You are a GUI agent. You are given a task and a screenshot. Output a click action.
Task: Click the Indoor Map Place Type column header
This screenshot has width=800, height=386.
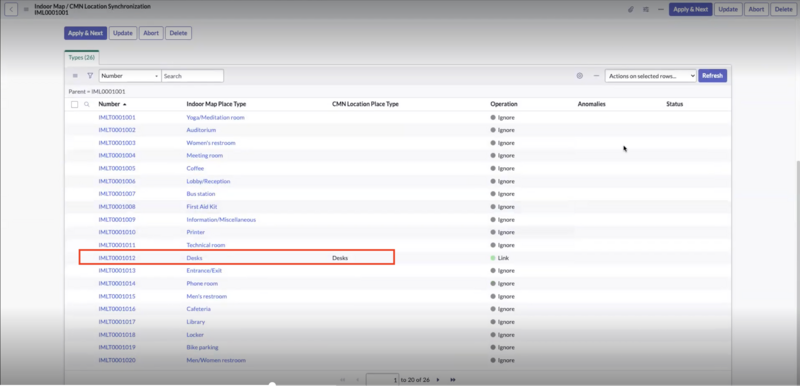coord(216,104)
